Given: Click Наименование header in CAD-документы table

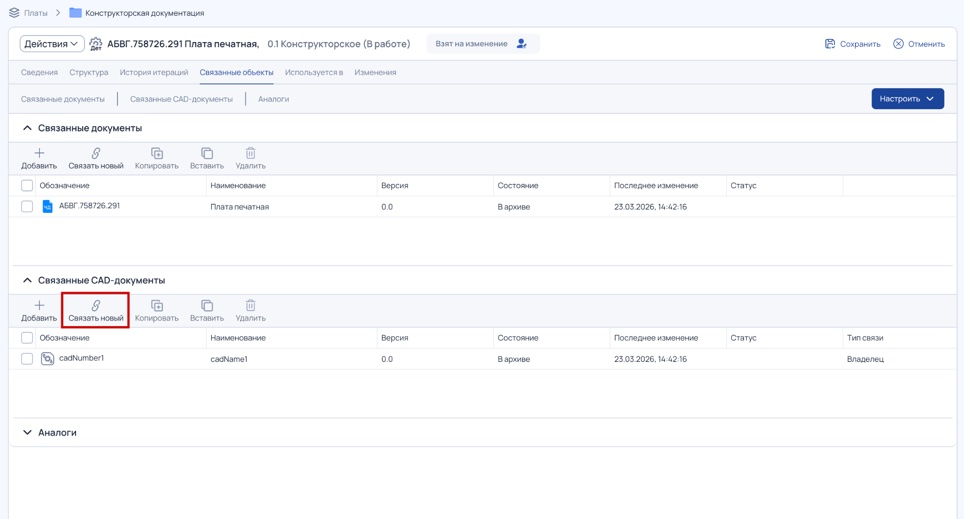Looking at the screenshot, I should coord(238,338).
